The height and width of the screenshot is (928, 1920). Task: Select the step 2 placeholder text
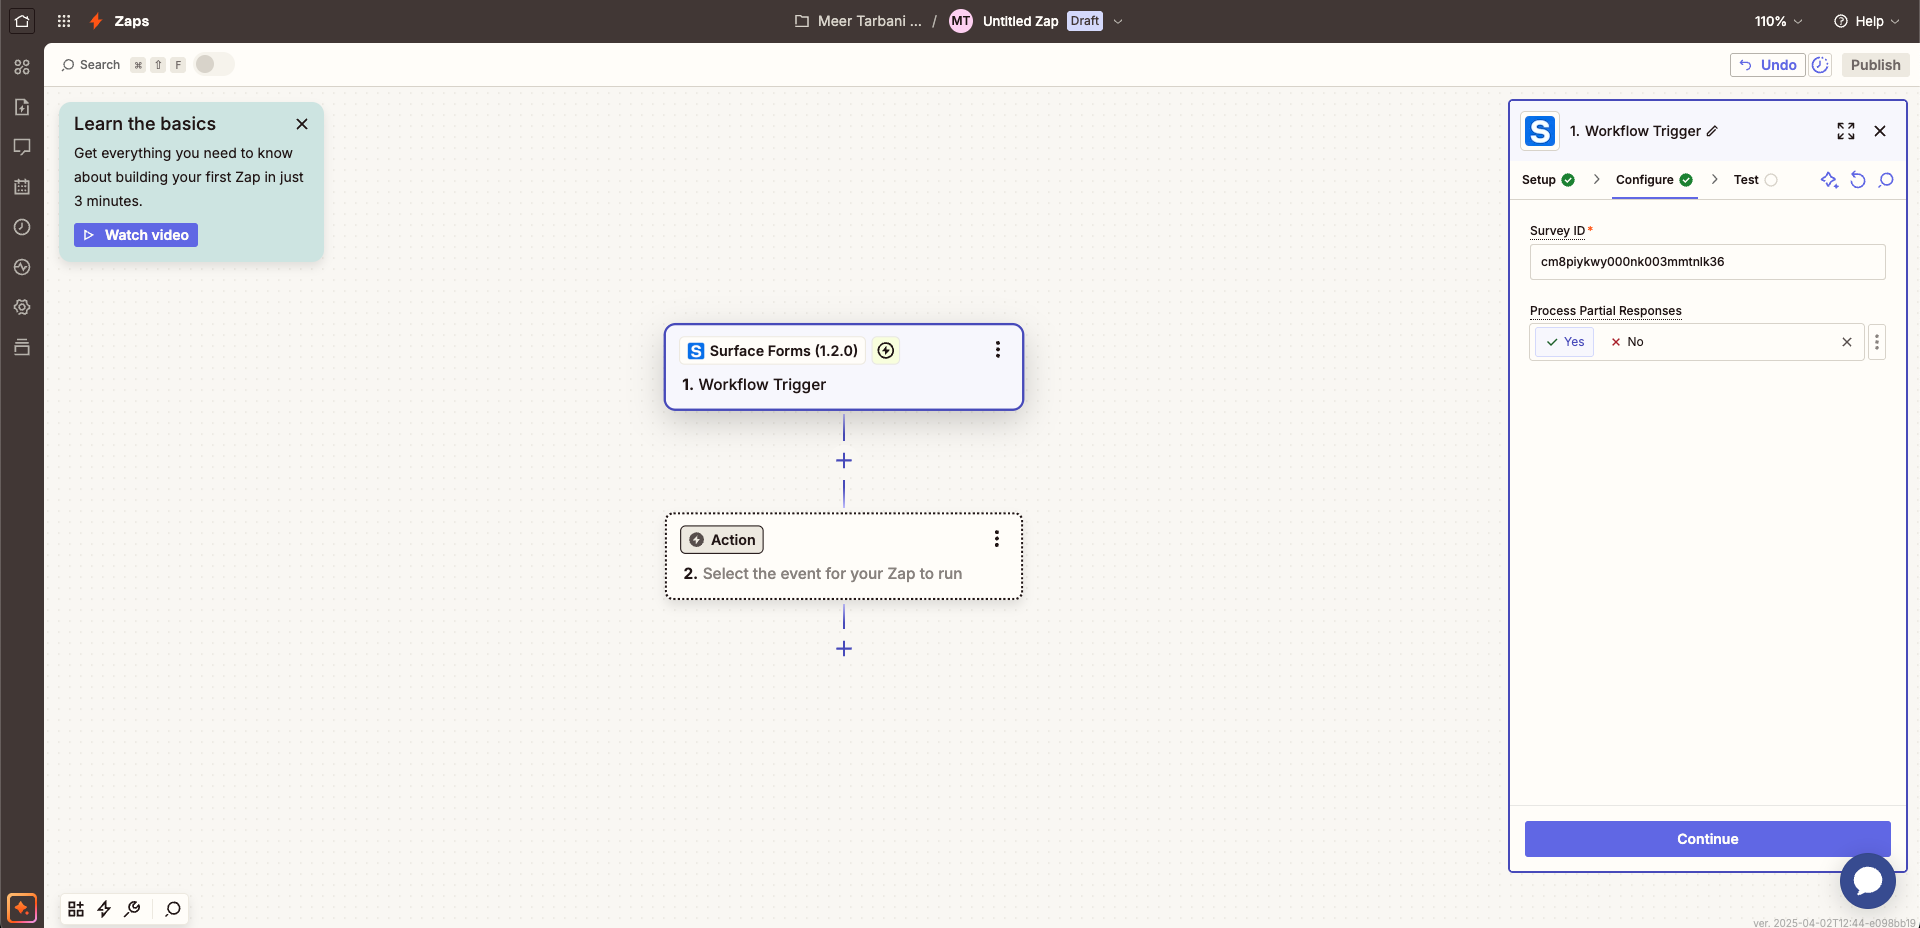(832, 574)
